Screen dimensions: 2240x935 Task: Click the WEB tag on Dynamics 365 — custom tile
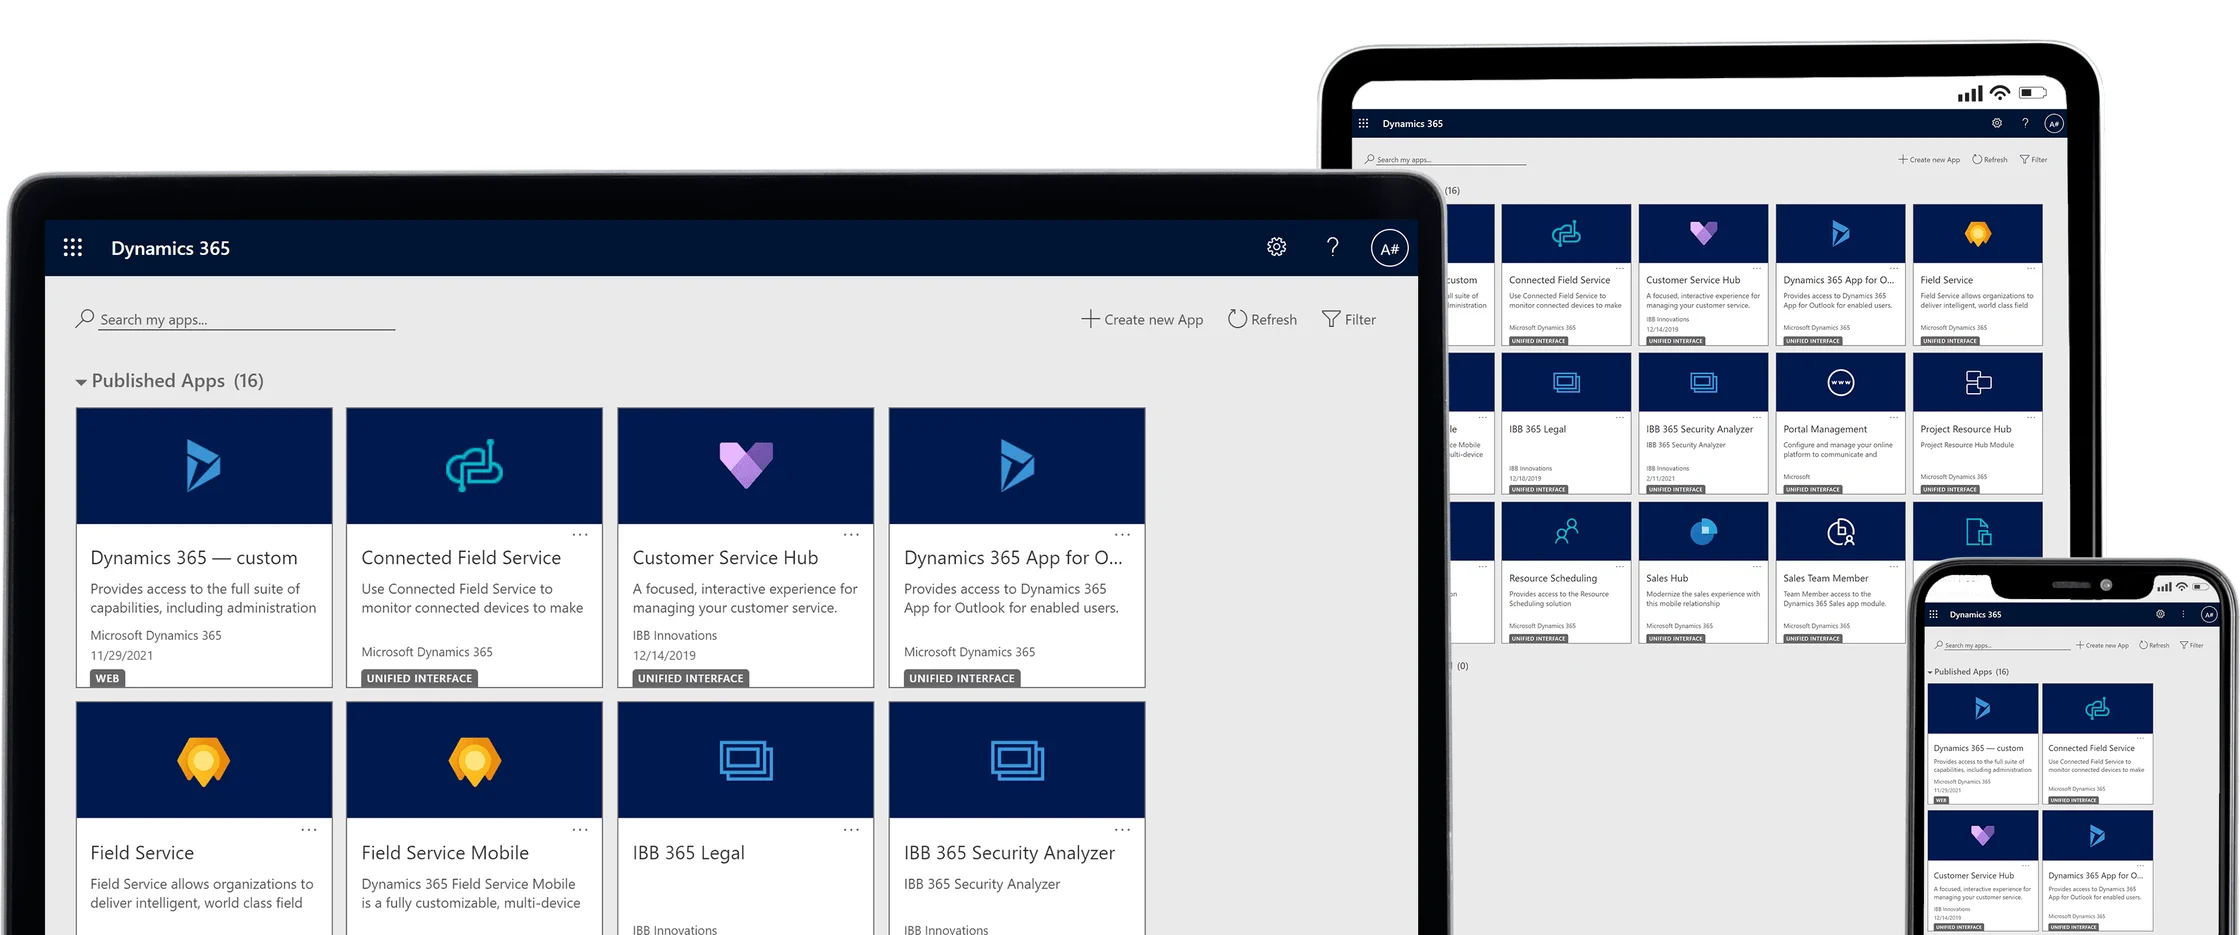pos(107,678)
